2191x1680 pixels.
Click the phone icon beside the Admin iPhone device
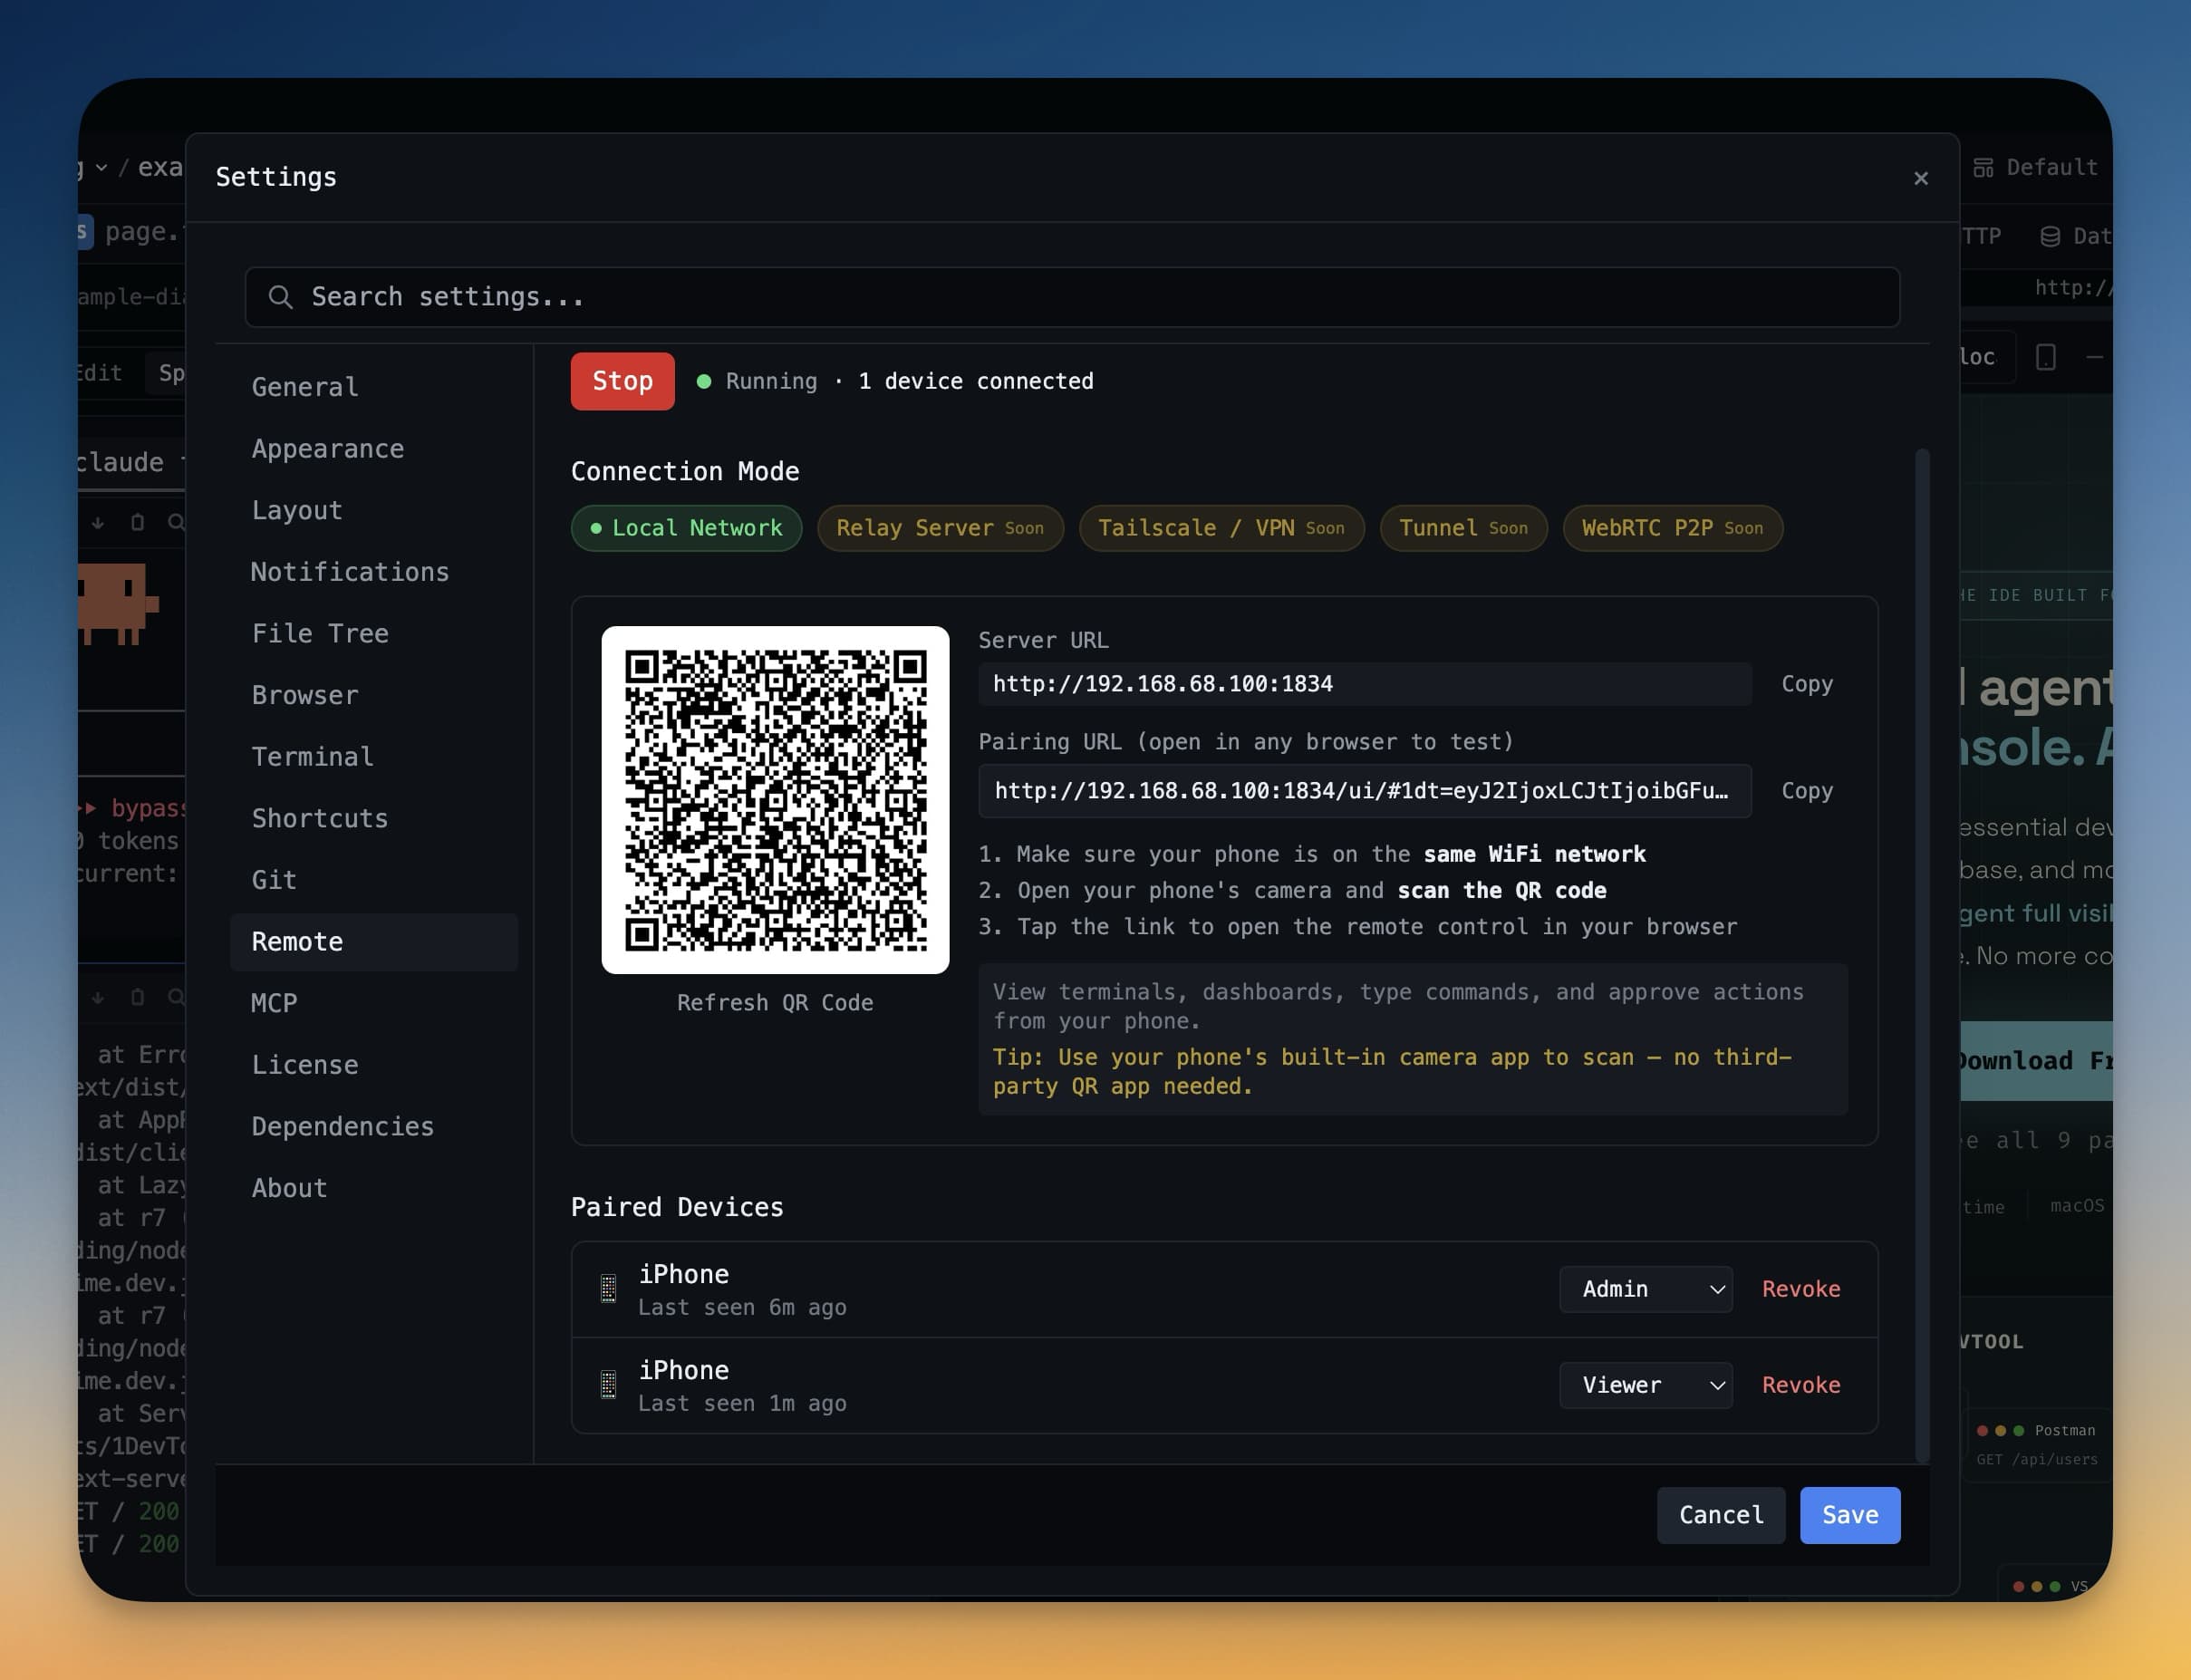click(x=607, y=1289)
